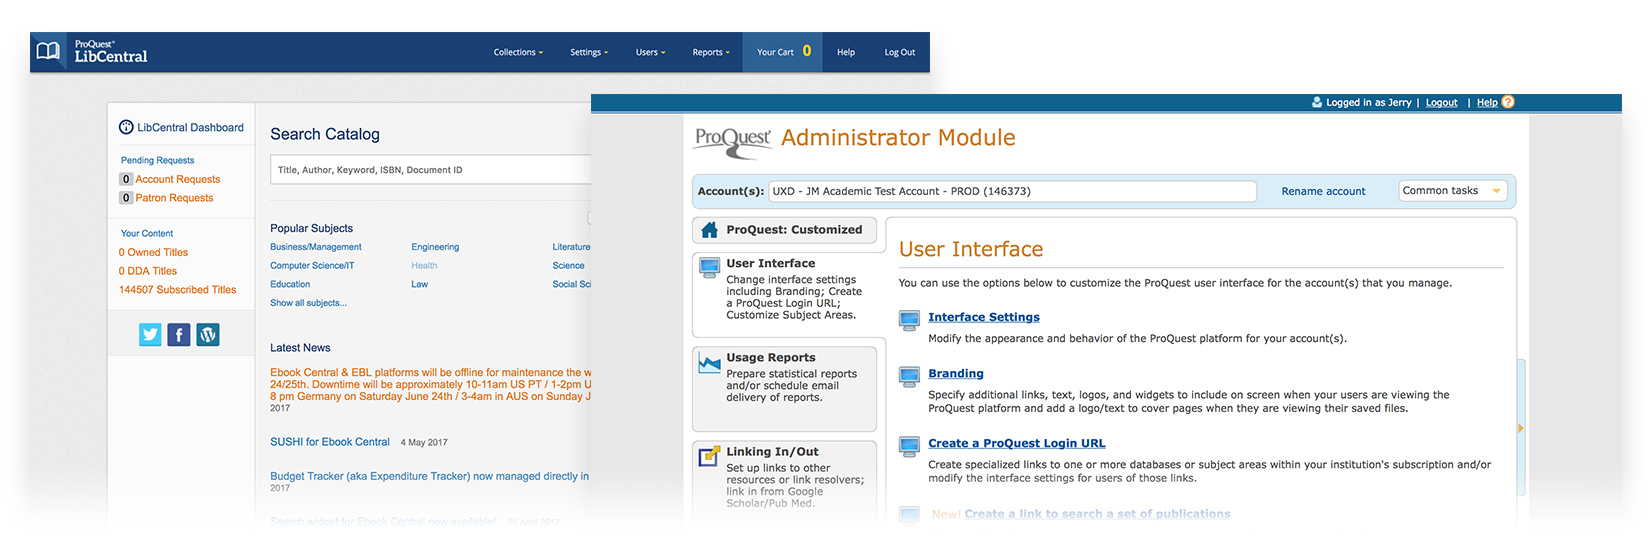
Task: Open Ebook Central & EBL maintenance news
Action: (x=430, y=384)
